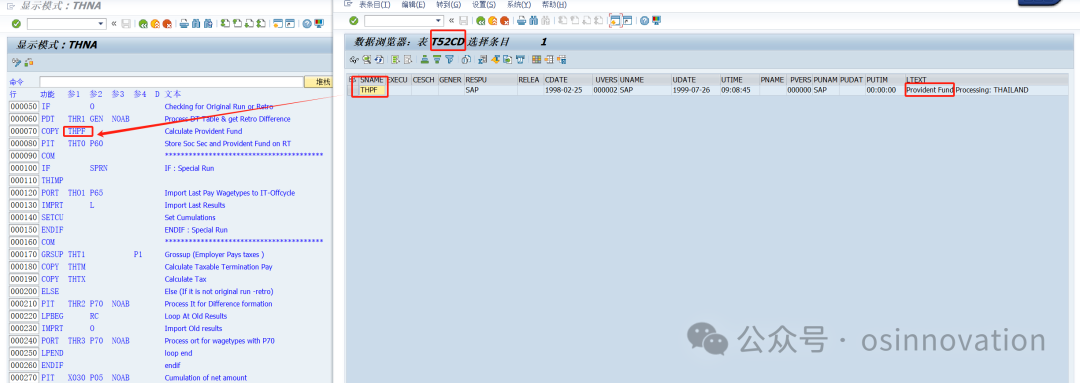Open 转到(G) menu
The image size is (1080, 383).
[448, 4]
